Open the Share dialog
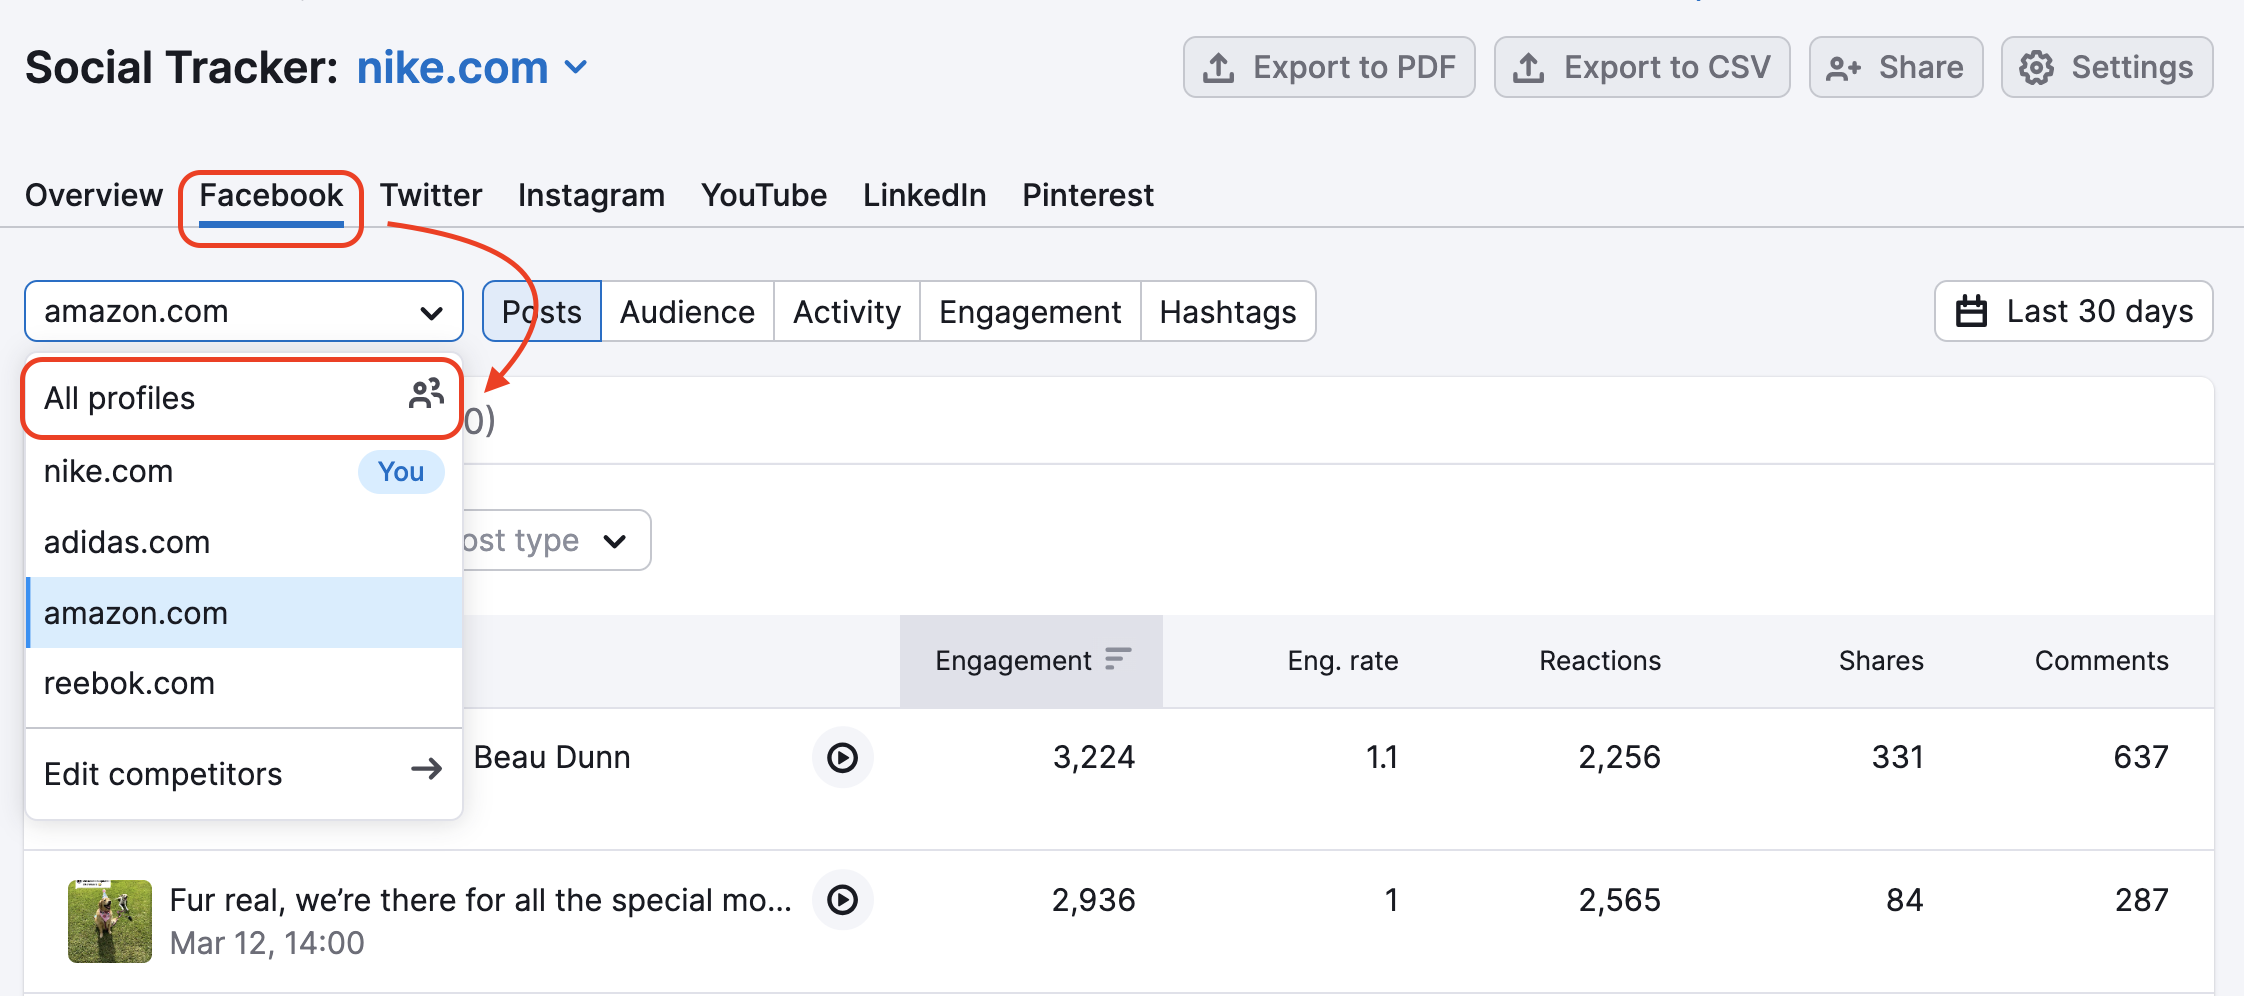The image size is (2244, 996). pos(1896,67)
